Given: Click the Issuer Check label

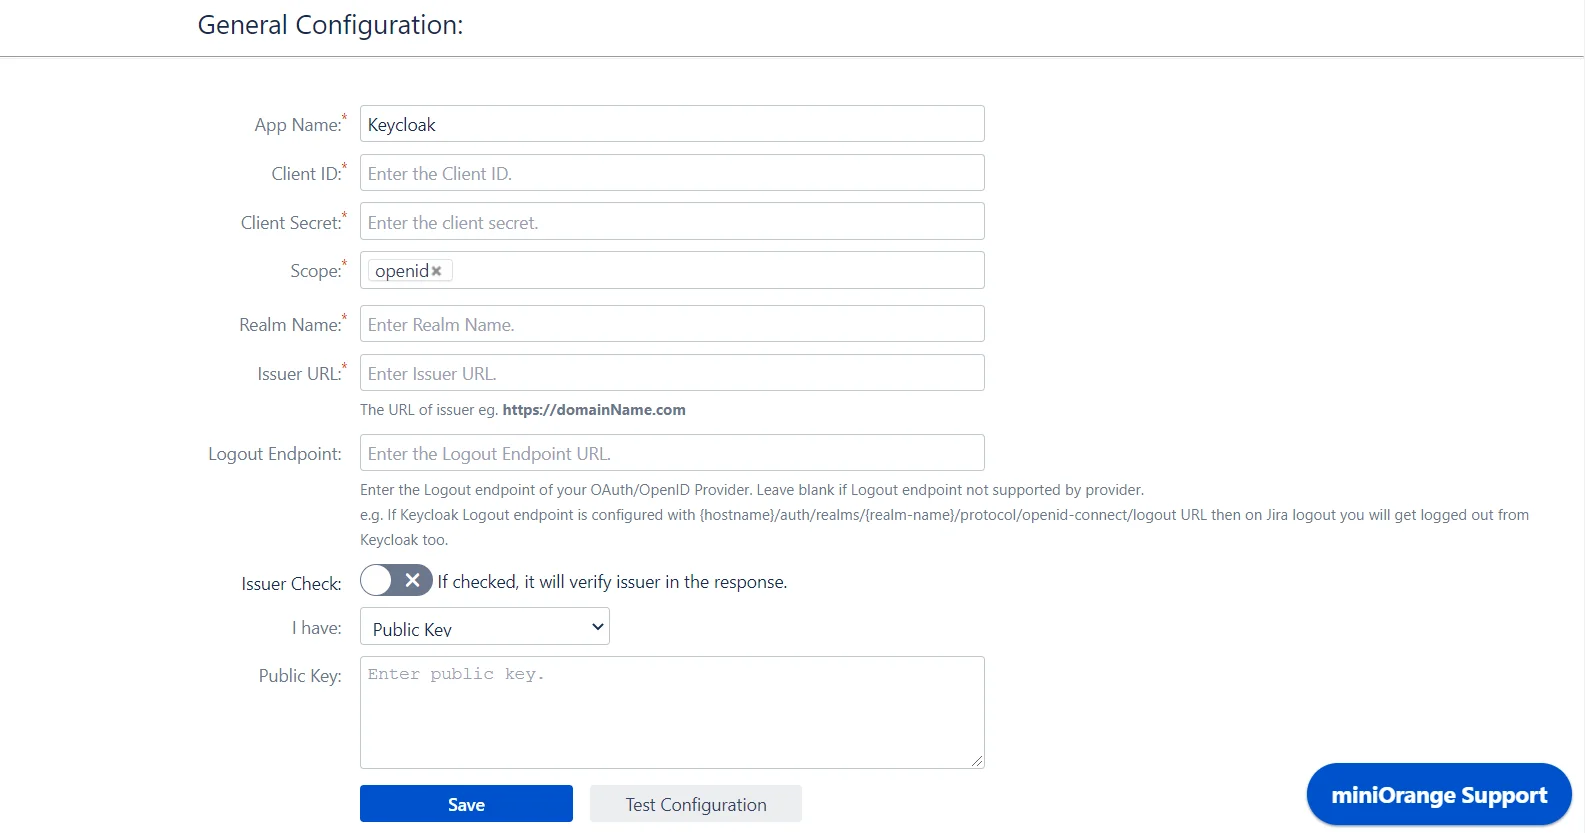Looking at the screenshot, I should click(291, 584).
